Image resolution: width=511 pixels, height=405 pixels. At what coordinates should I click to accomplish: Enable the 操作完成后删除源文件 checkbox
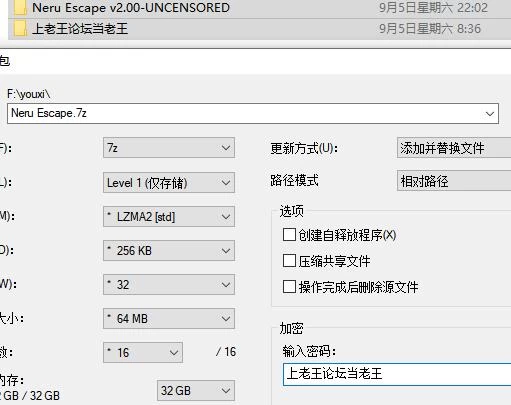[289, 286]
